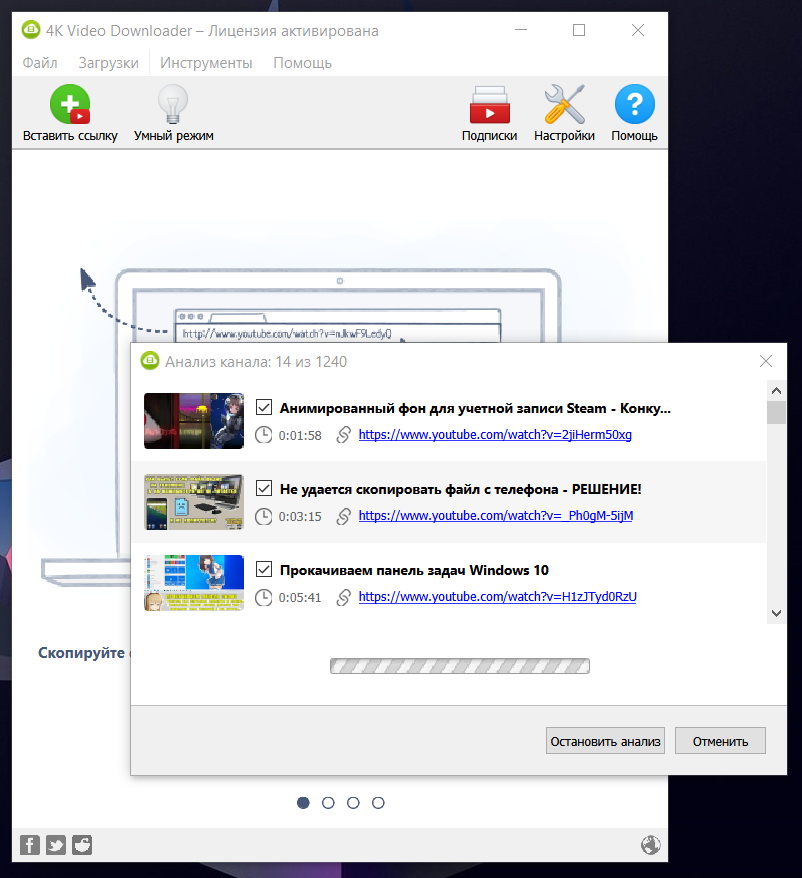Select the second slideshow page dot

click(328, 803)
